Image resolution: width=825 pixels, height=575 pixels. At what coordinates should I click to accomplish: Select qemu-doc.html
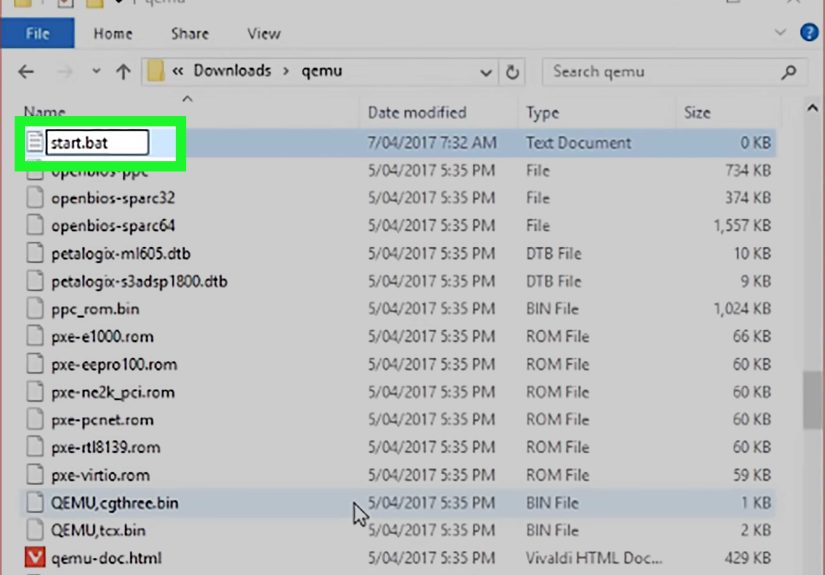point(106,558)
